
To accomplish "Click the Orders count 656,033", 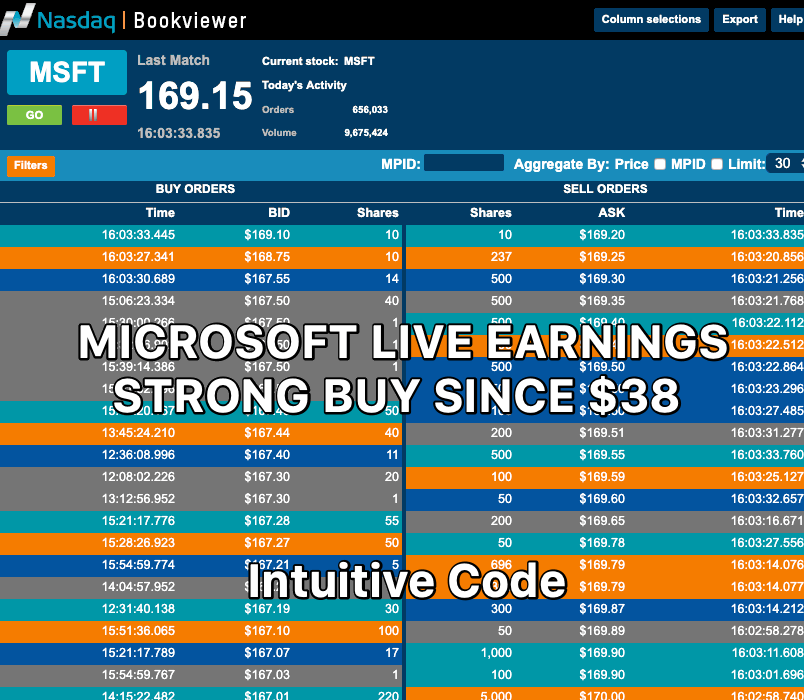I will [370, 110].
